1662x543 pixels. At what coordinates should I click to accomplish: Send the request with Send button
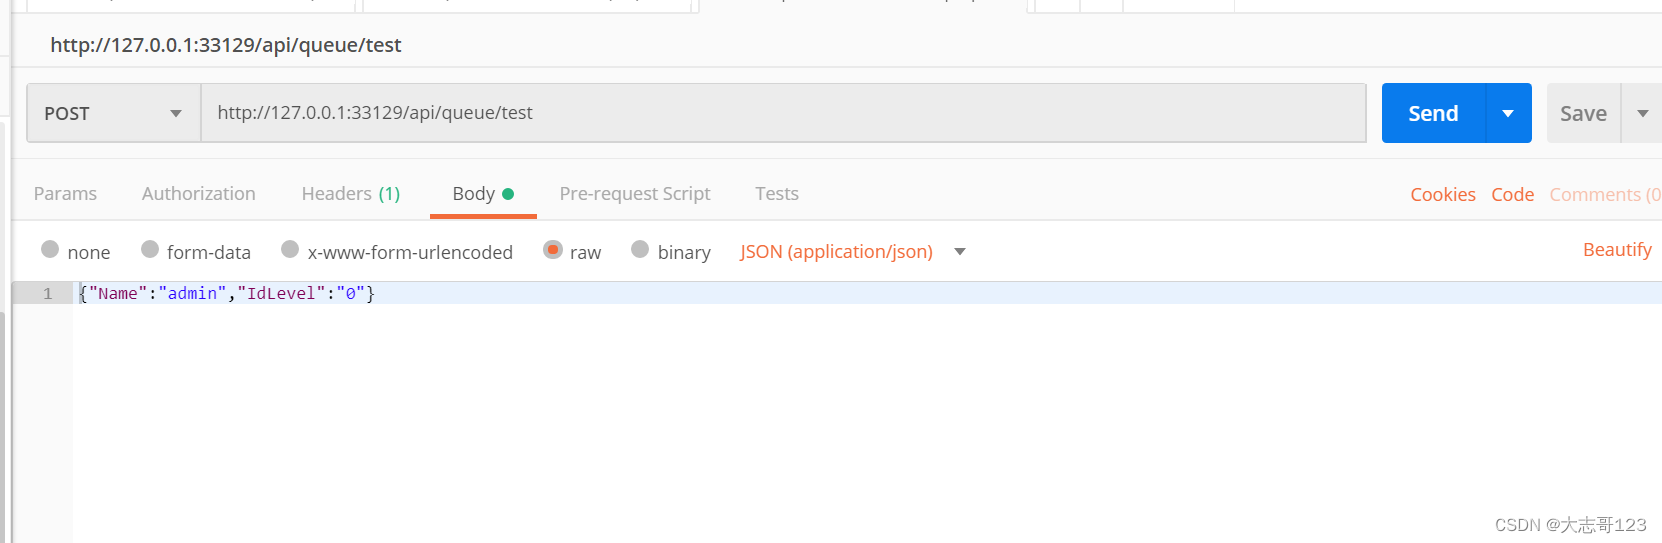(x=1434, y=113)
